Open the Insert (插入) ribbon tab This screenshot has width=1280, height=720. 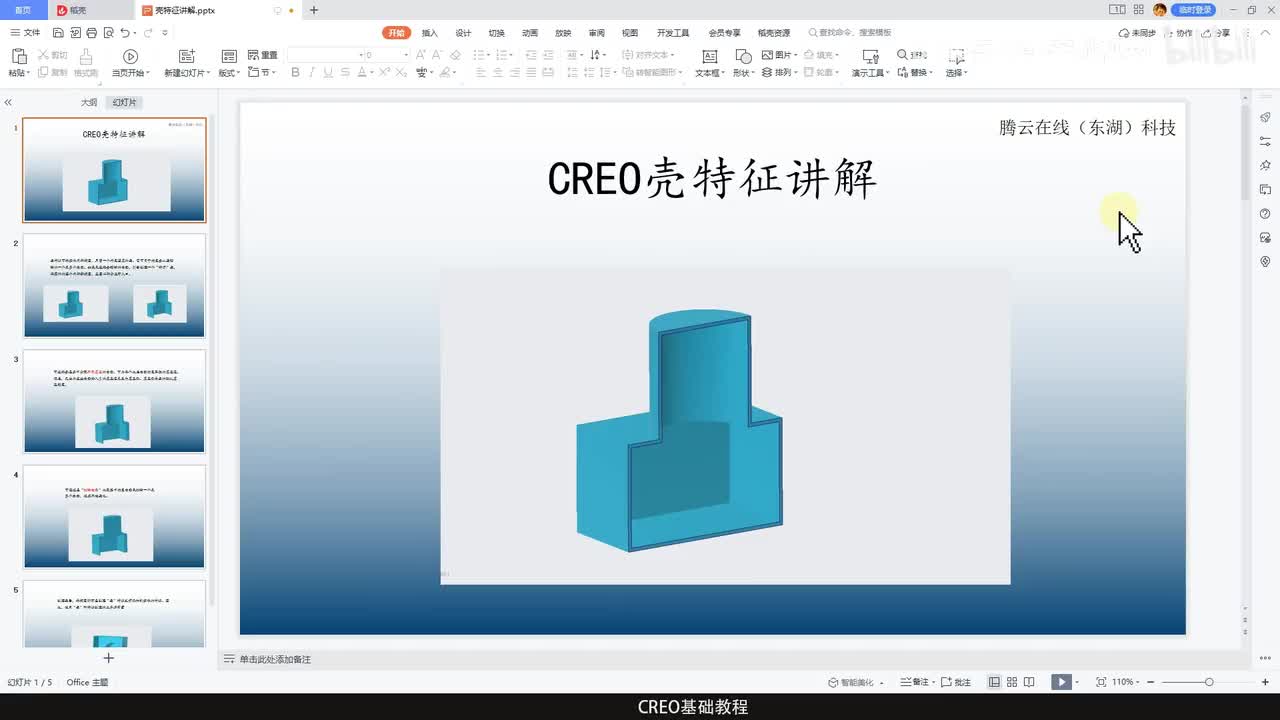click(x=430, y=33)
